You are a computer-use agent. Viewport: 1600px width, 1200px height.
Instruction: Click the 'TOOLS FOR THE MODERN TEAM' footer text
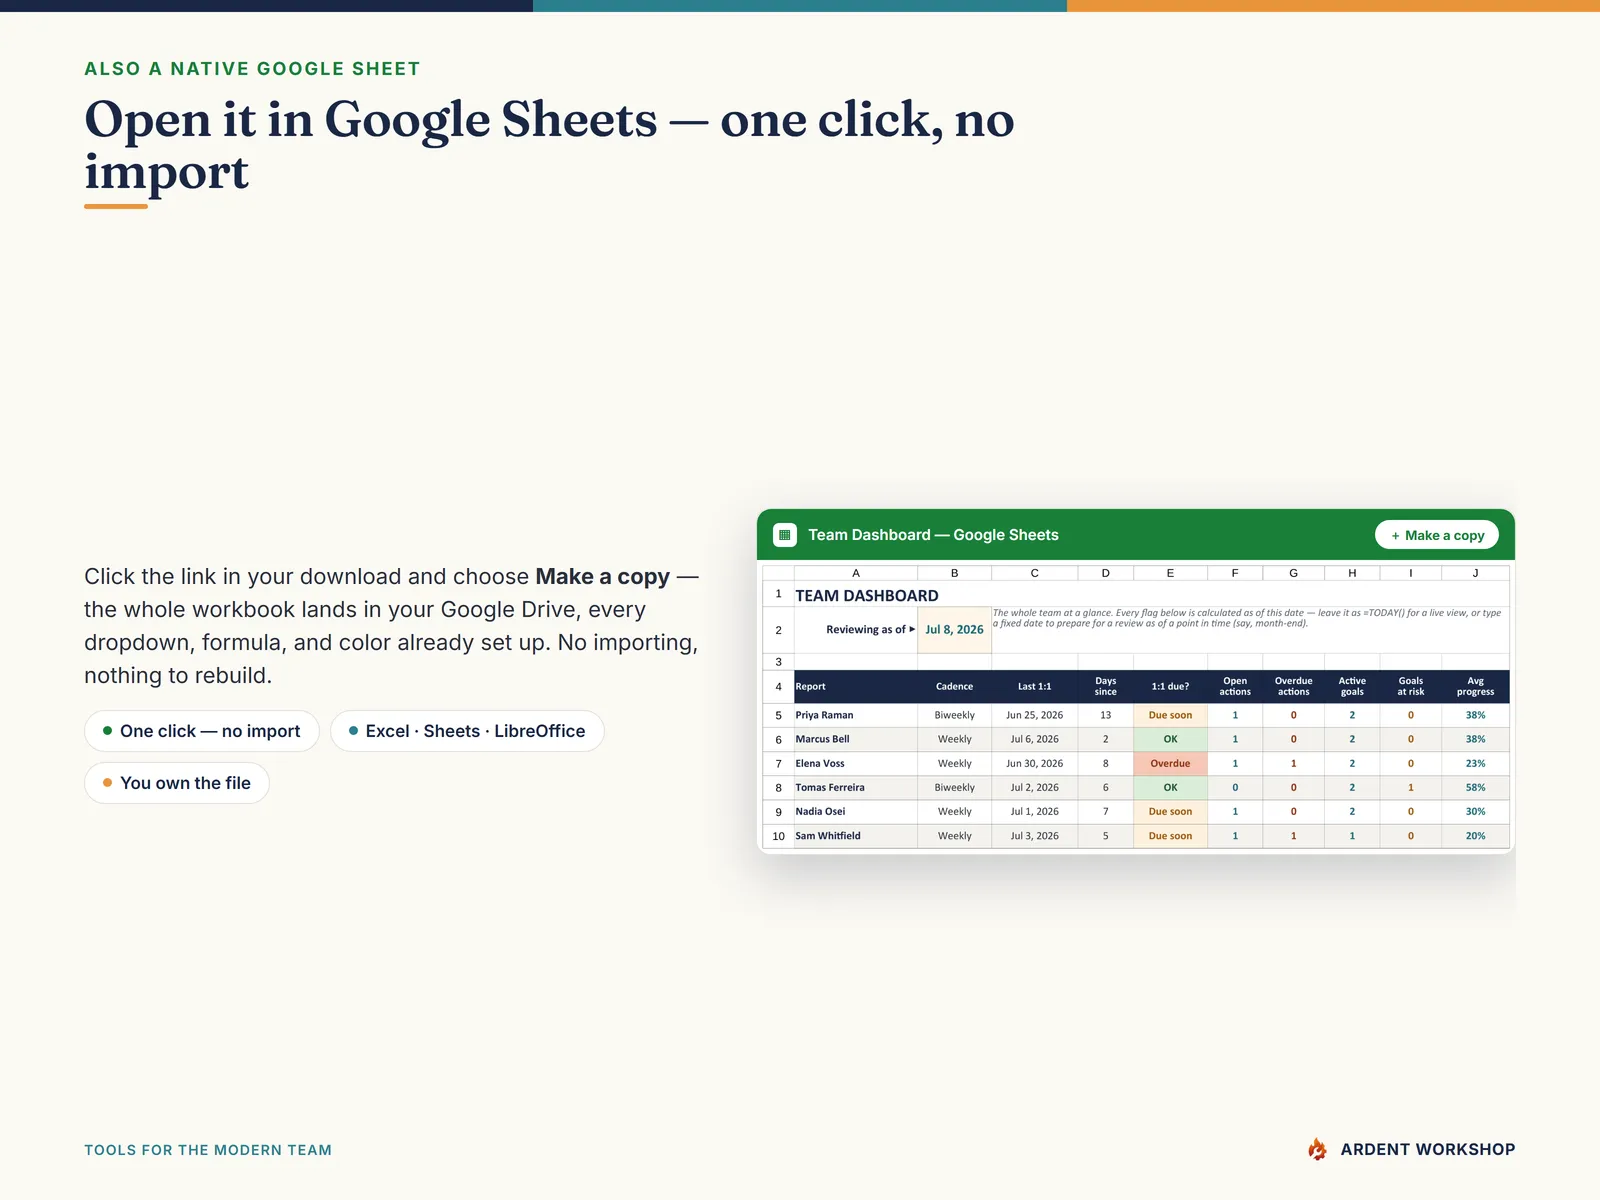pos(208,1150)
